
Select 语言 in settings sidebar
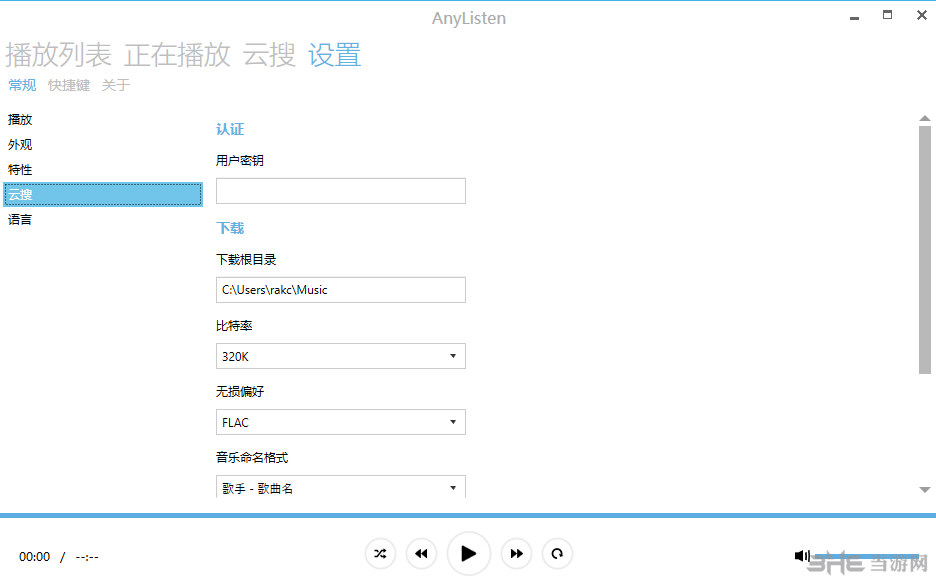pyautogui.click(x=103, y=220)
